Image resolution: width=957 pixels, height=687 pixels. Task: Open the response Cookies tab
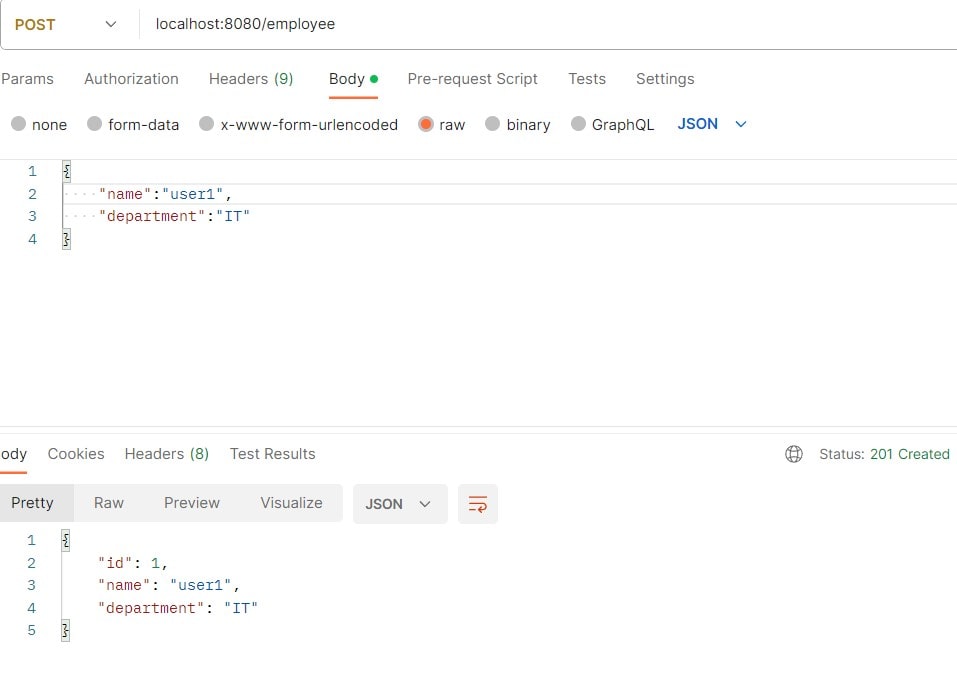[76, 454]
